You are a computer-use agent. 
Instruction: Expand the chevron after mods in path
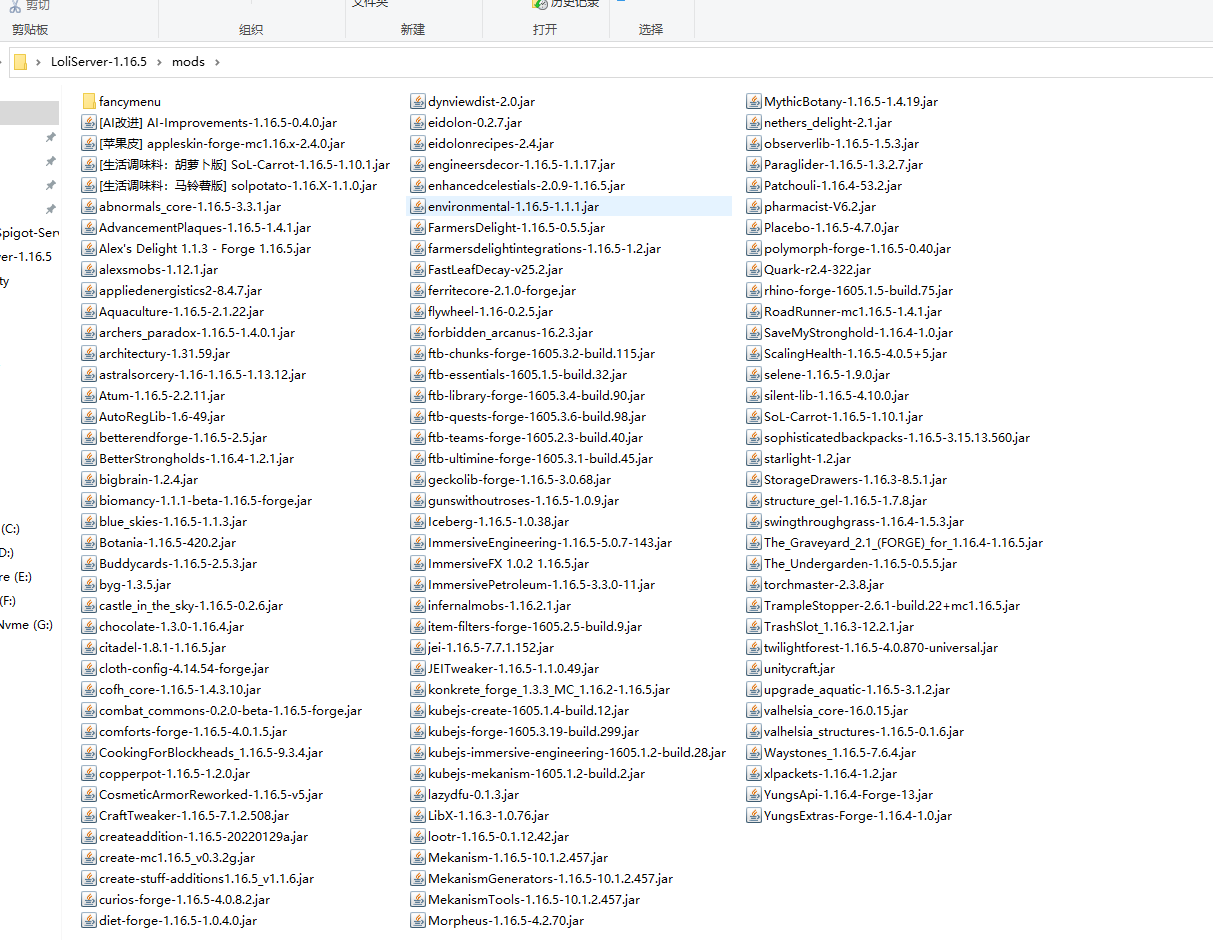(217, 62)
